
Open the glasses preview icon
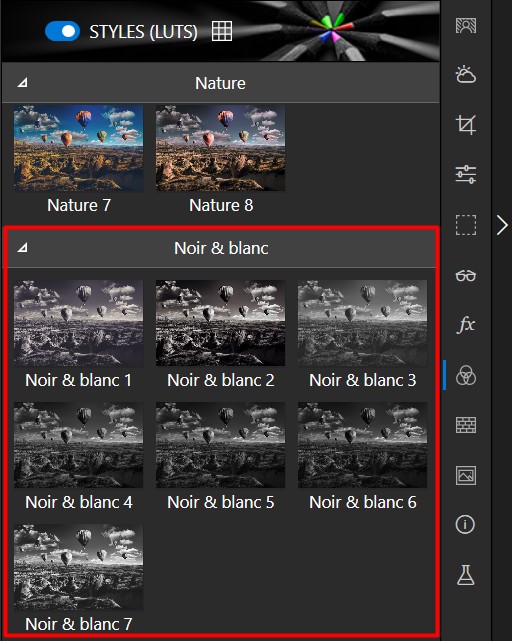pos(466,276)
